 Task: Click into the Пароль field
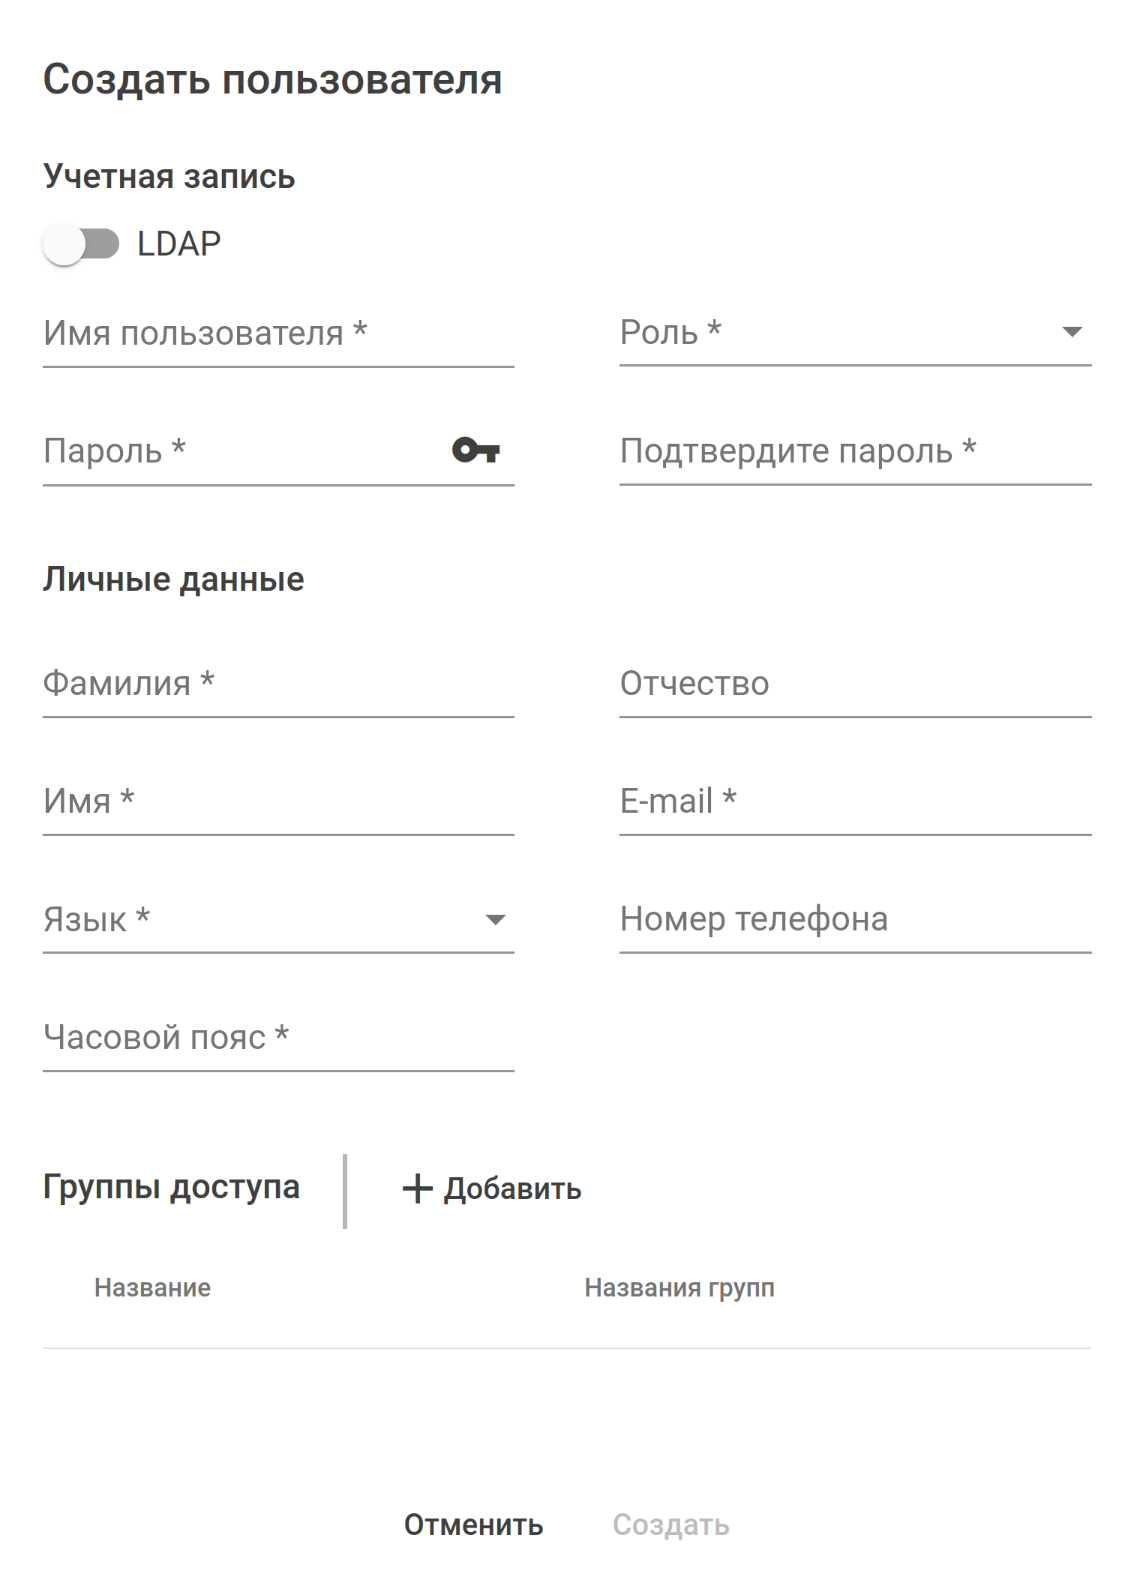coord(240,452)
